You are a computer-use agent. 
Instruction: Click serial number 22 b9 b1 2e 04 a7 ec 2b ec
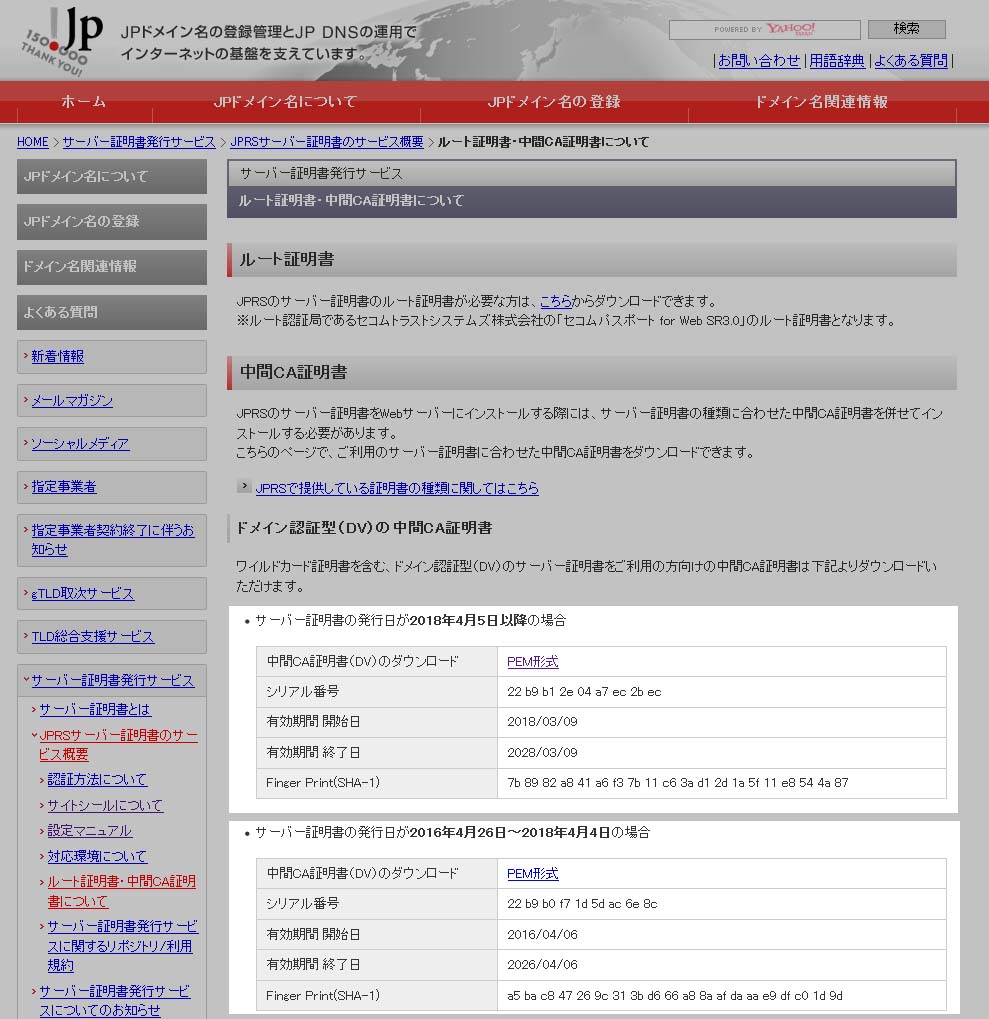(584, 691)
